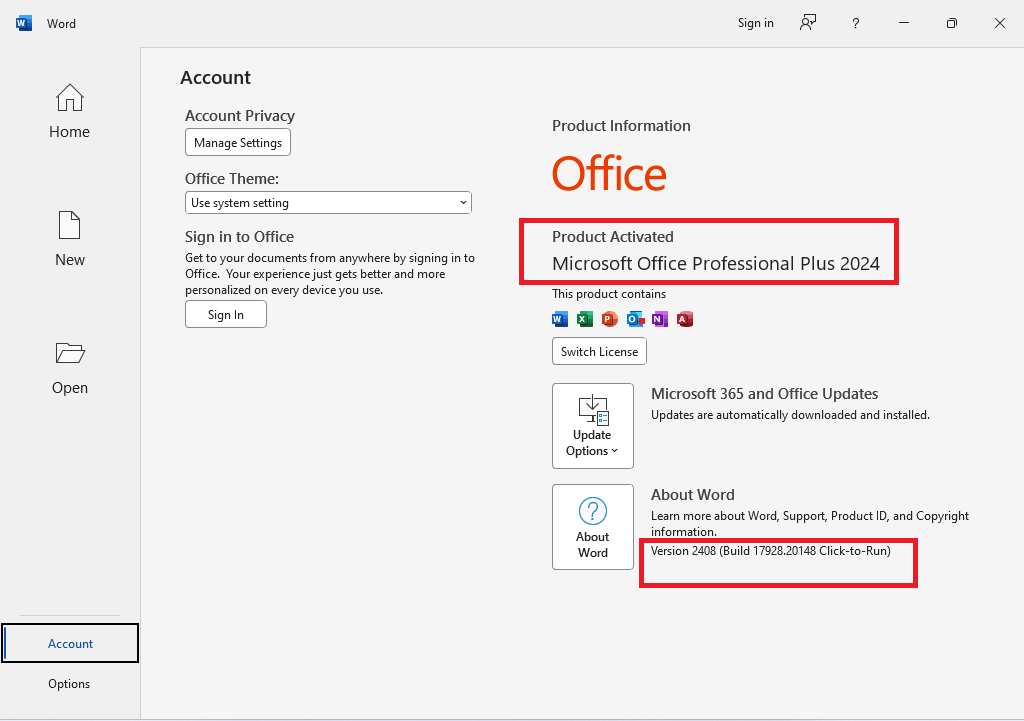Click the Office logo text
Screen dimensions: 1024x721
[609, 174]
